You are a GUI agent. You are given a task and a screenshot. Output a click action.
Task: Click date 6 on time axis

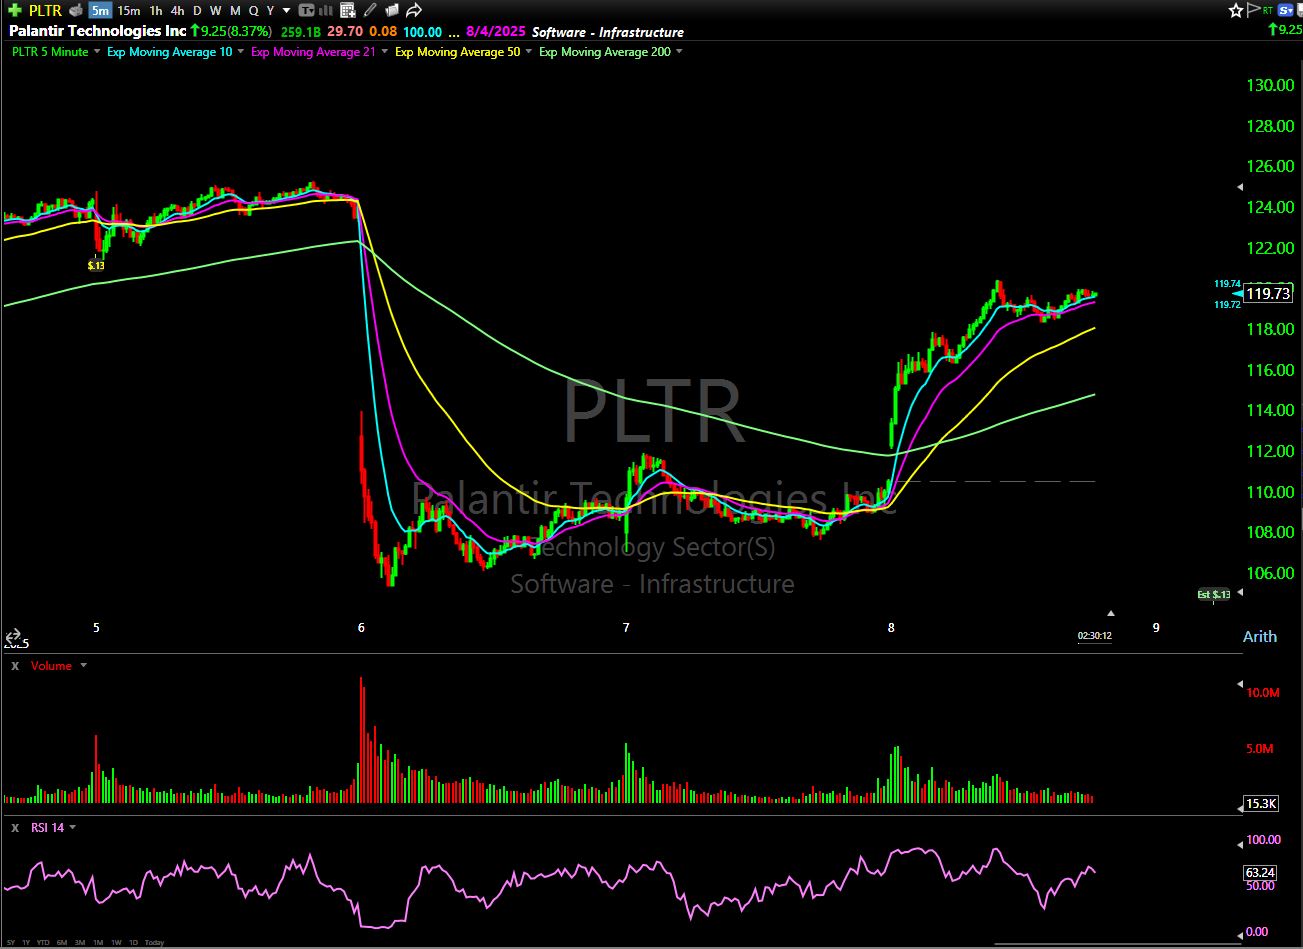coord(361,627)
